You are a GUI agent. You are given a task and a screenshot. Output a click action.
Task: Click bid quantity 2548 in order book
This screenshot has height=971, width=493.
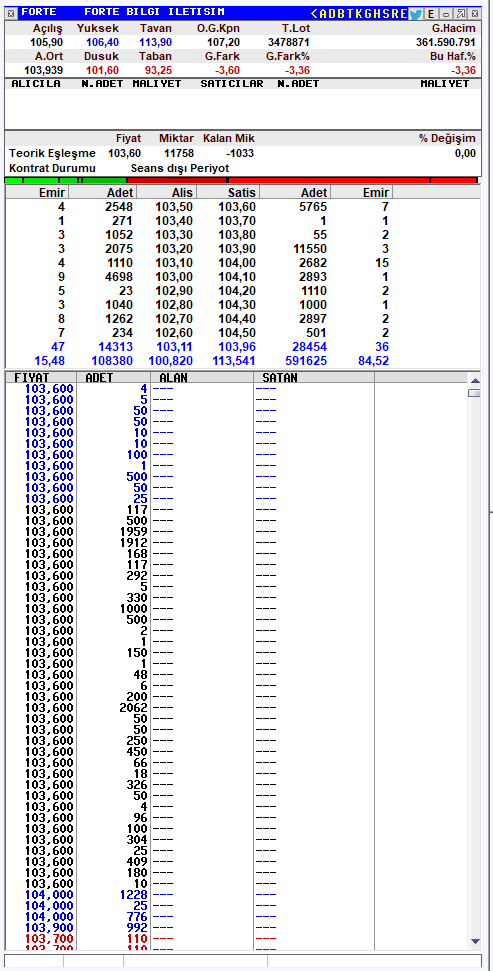120,207
